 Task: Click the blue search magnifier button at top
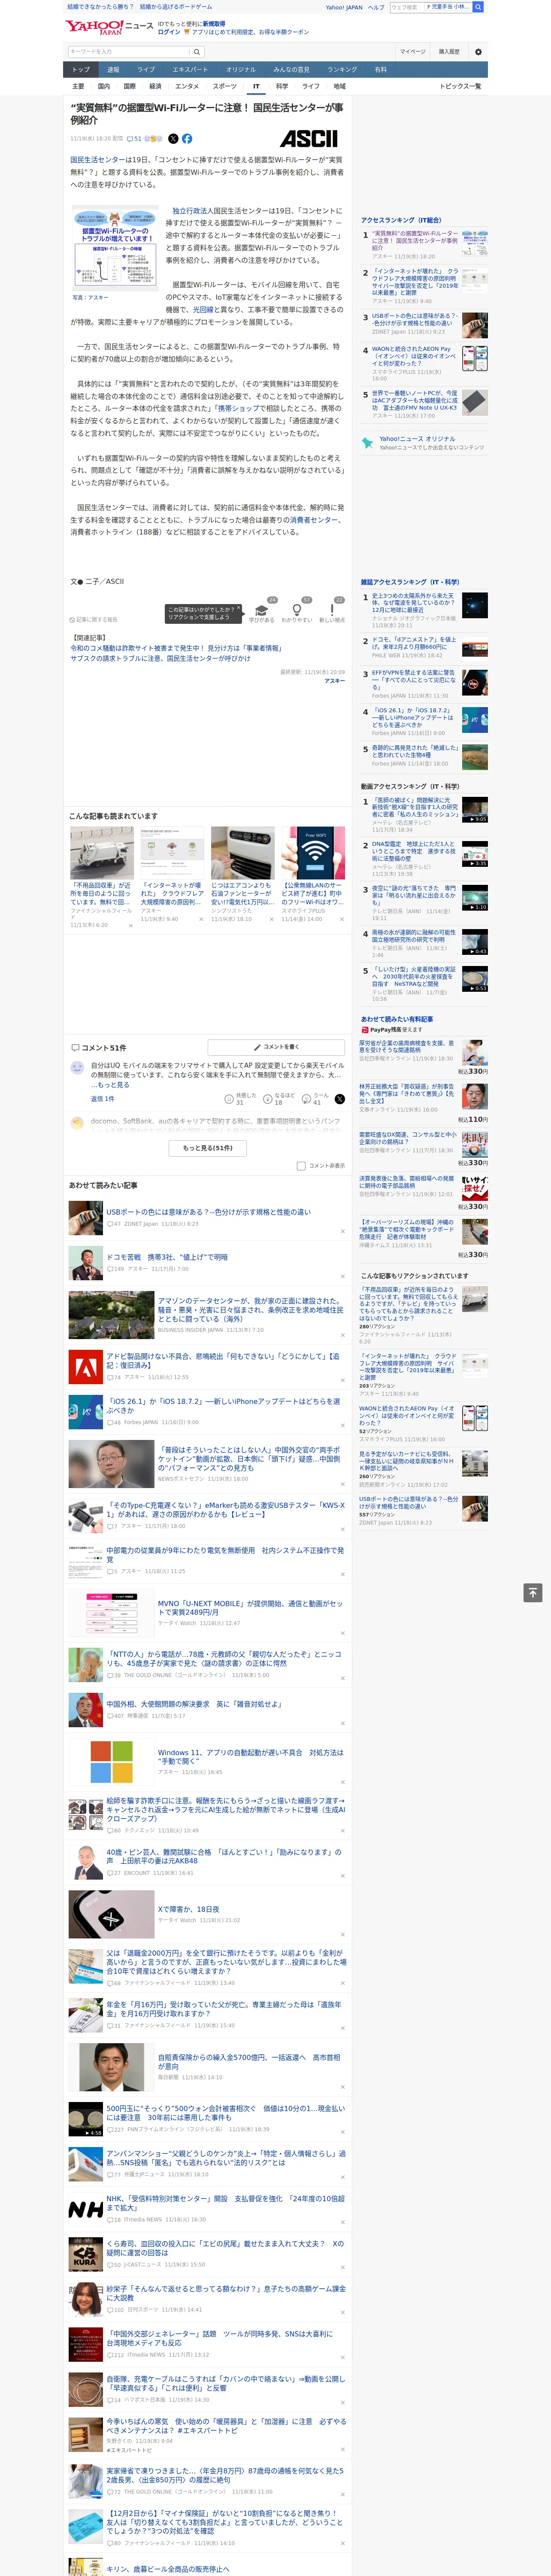(x=478, y=7)
